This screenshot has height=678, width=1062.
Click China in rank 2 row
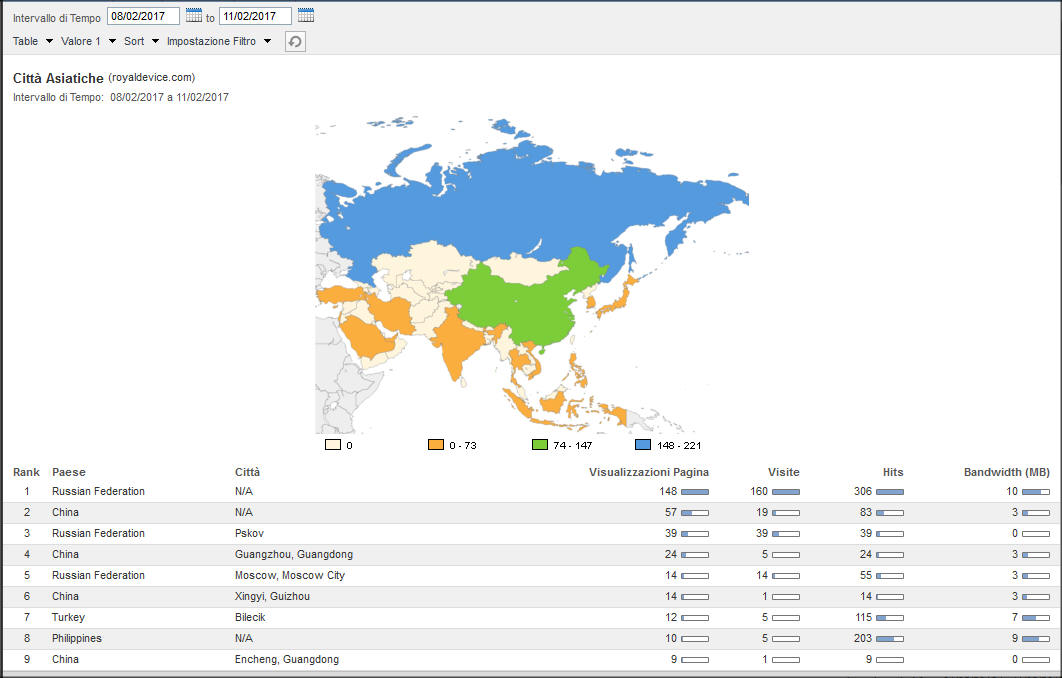point(65,512)
